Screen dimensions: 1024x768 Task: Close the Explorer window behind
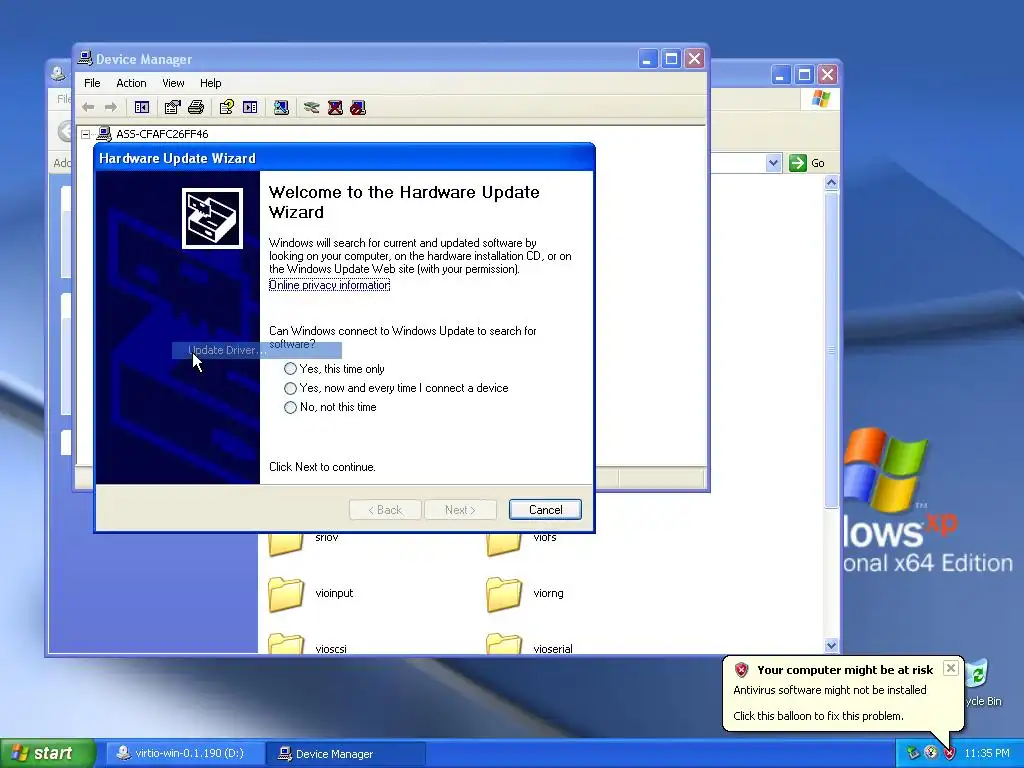coord(827,74)
